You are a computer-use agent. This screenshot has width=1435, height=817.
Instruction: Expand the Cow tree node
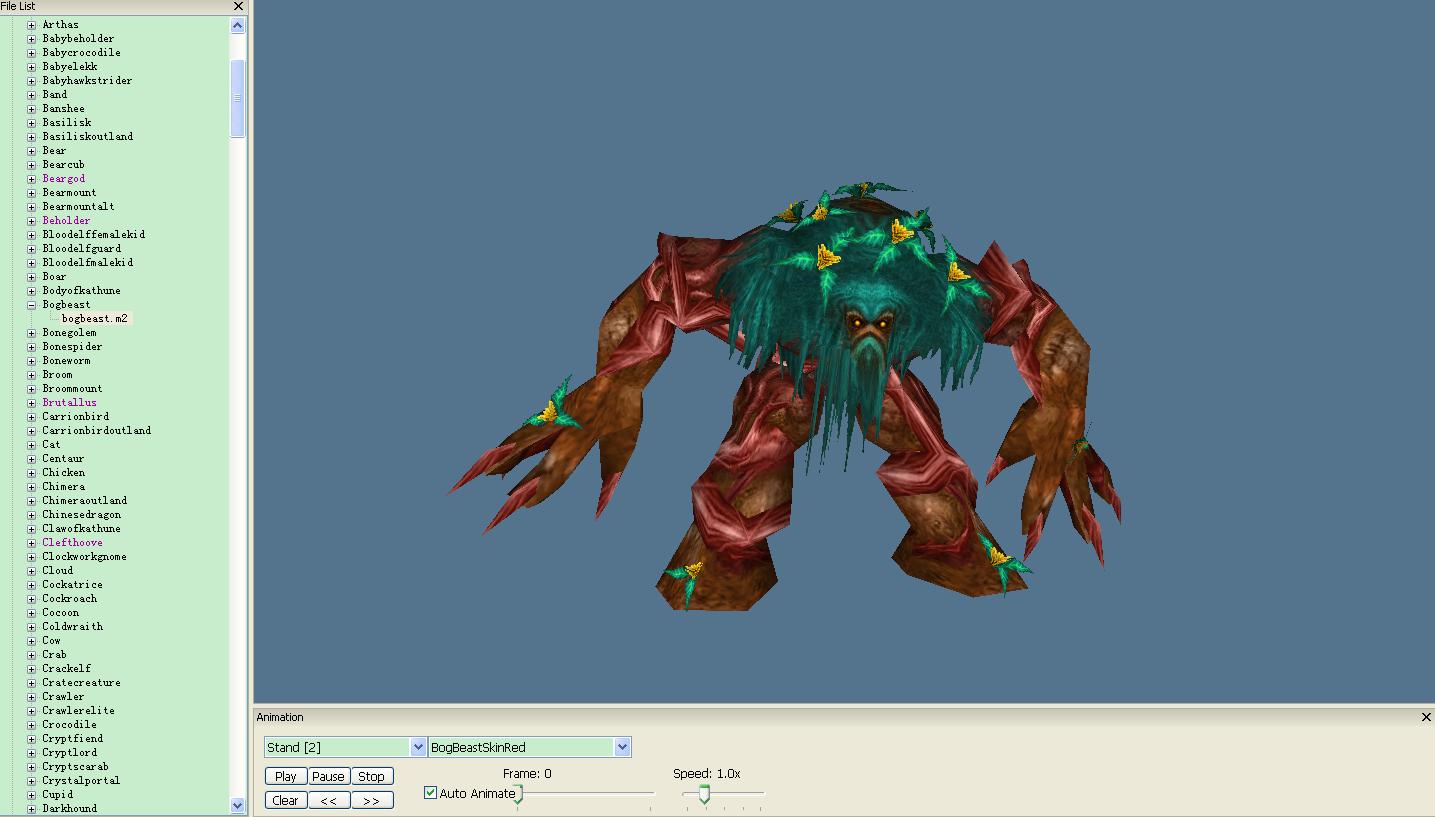click(31, 641)
